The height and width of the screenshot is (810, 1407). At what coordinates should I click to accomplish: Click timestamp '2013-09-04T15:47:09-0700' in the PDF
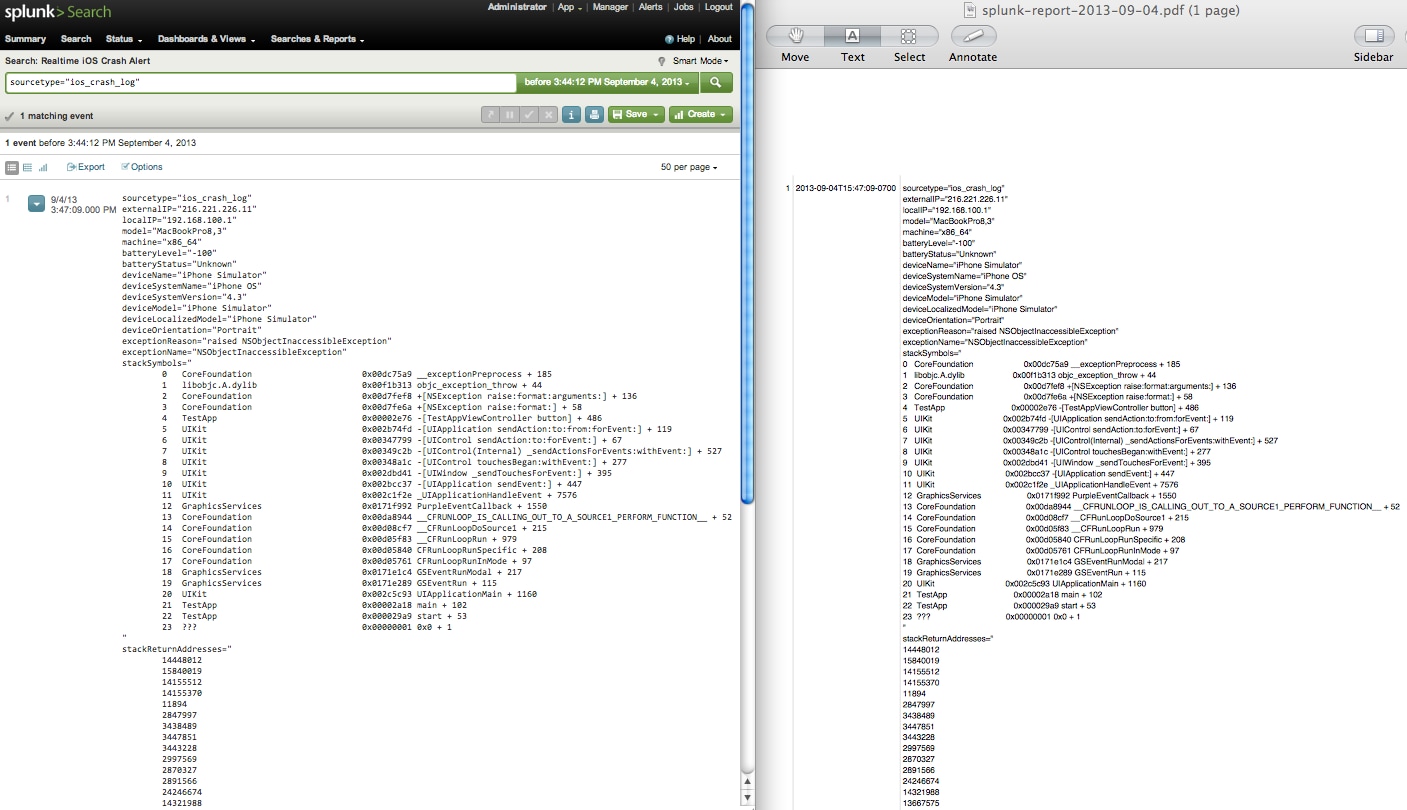click(846, 188)
